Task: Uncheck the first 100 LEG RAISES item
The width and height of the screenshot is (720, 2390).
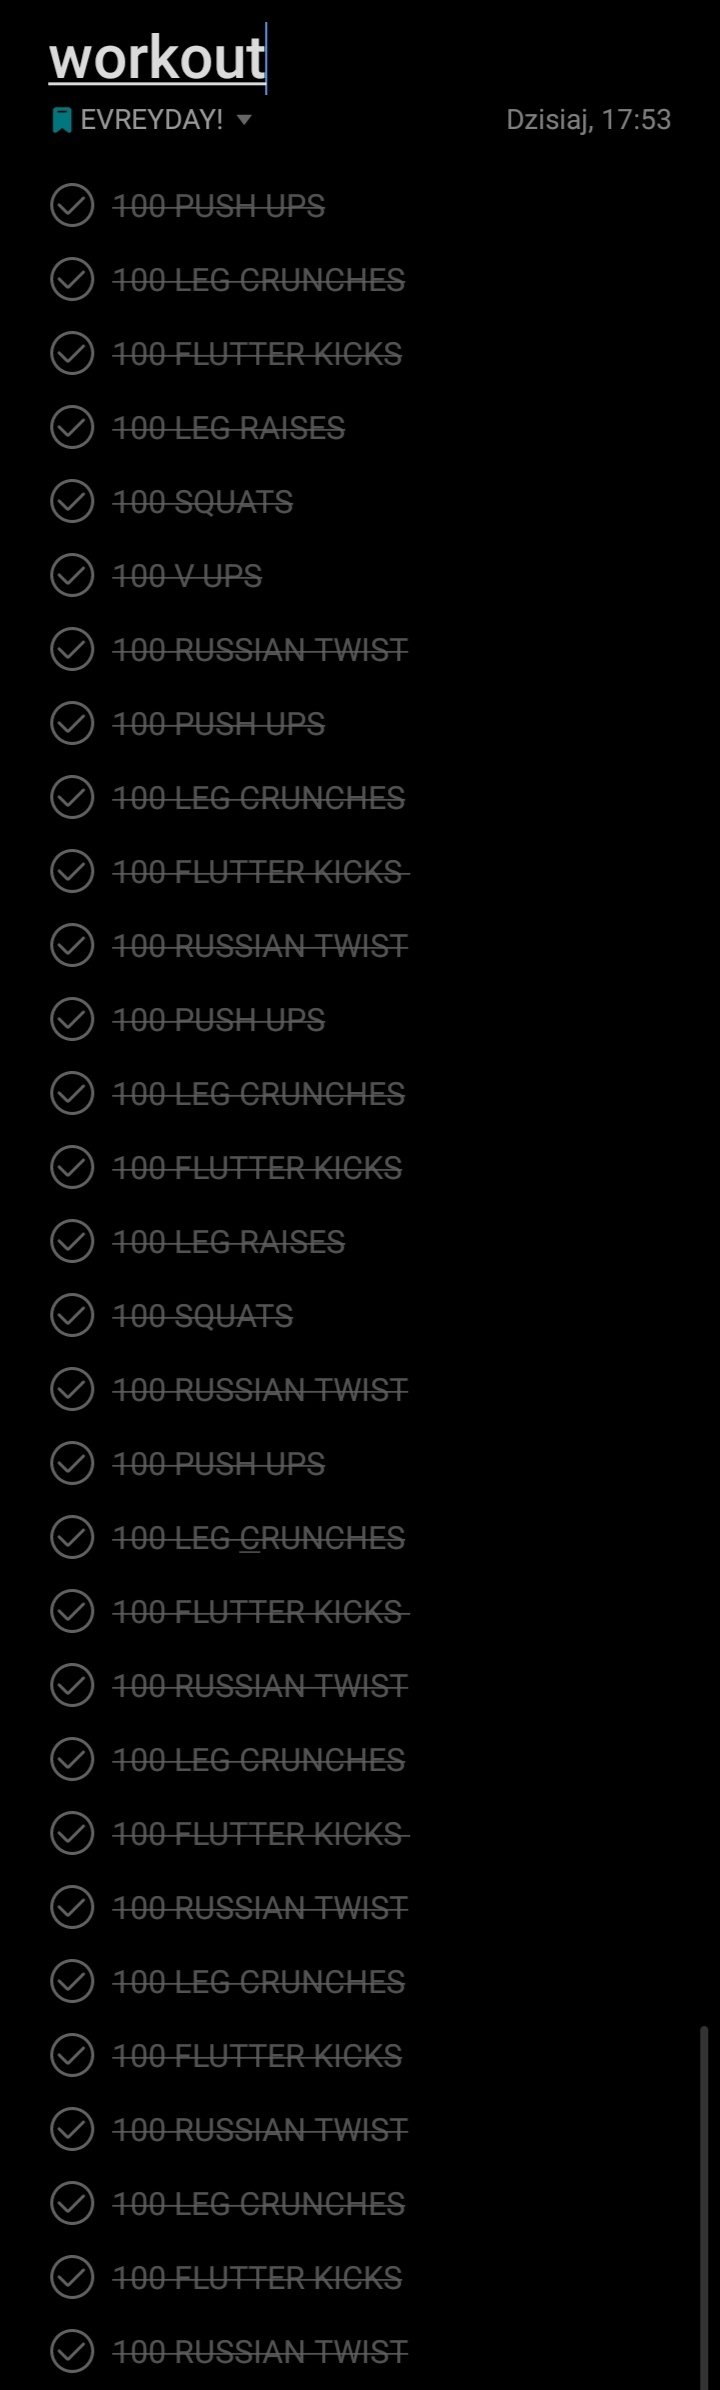Action: (x=72, y=428)
